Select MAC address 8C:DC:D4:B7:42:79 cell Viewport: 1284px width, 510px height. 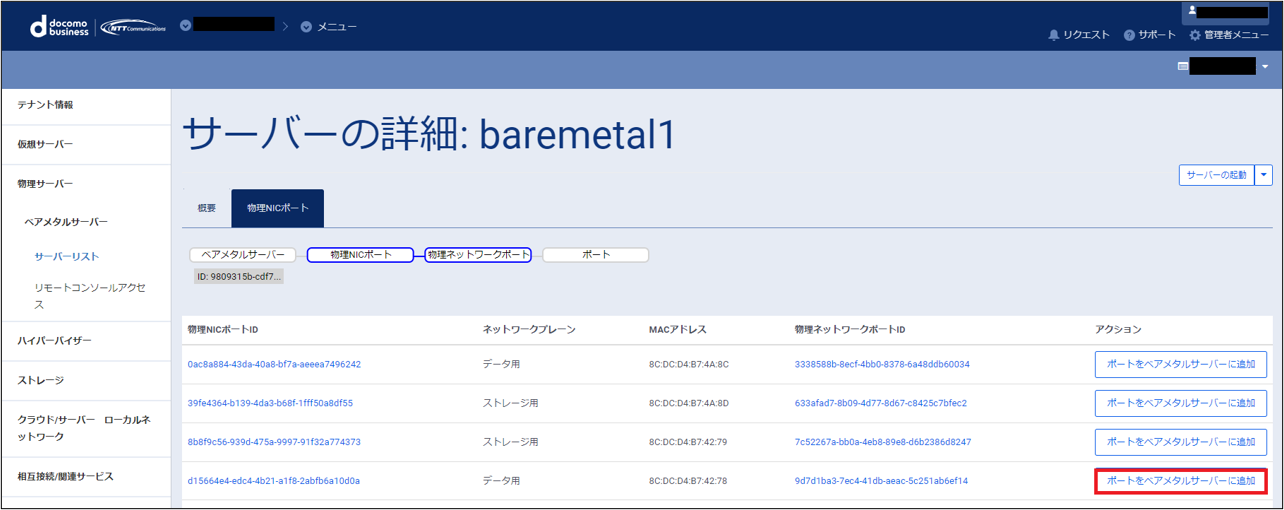coord(688,442)
